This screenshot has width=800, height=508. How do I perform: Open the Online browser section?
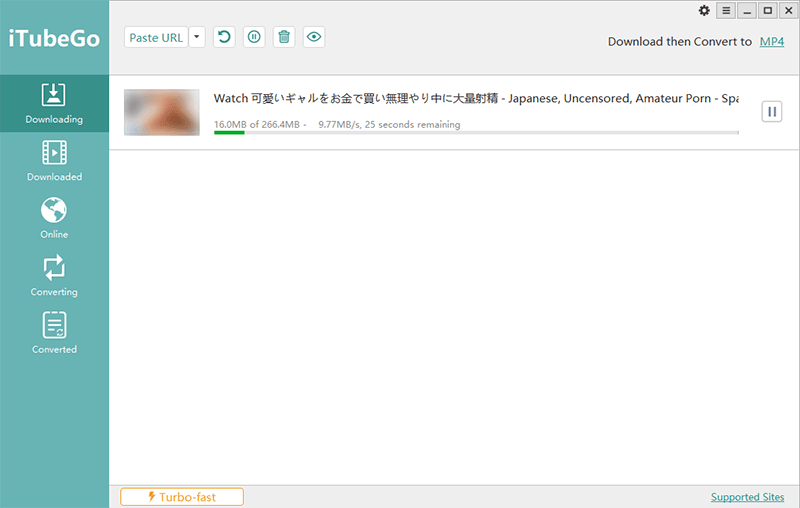pyautogui.click(x=54, y=218)
